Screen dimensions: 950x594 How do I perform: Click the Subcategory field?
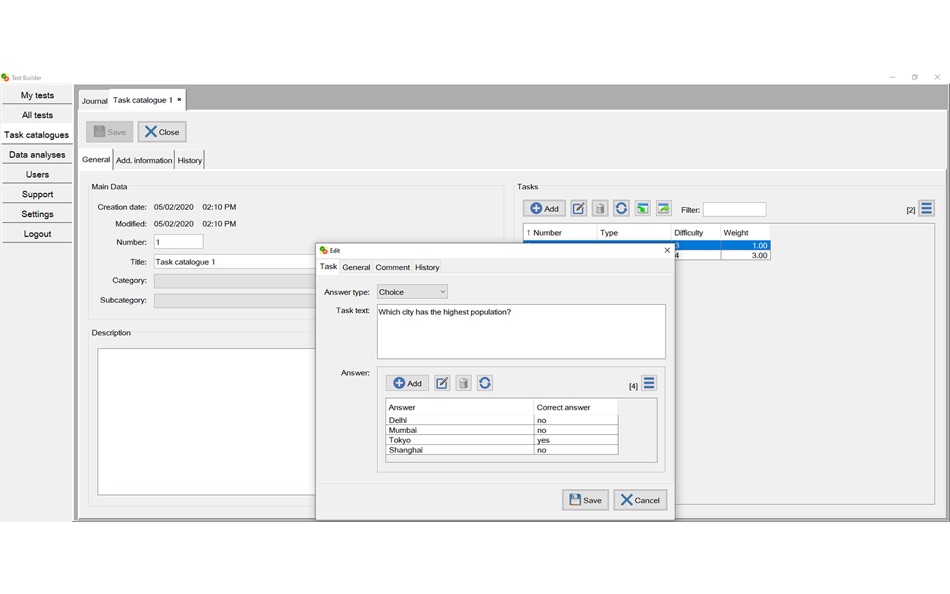click(235, 301)
